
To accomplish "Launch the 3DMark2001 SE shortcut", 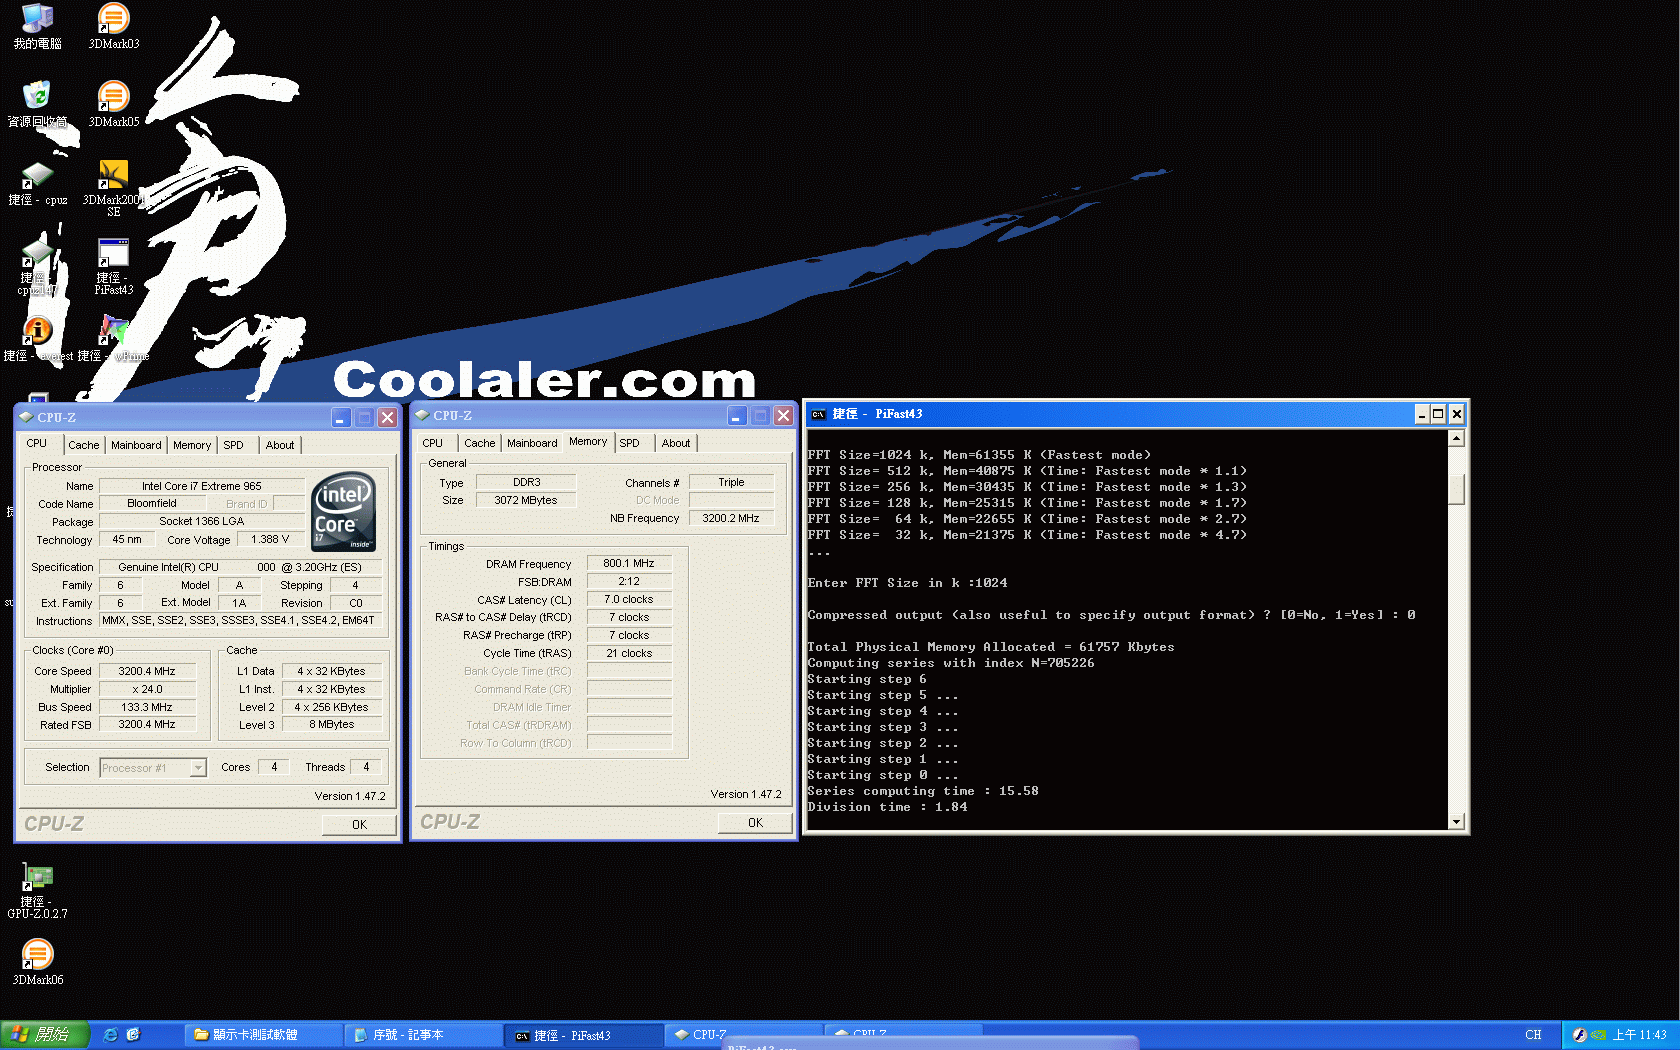I will click(114, 188).
